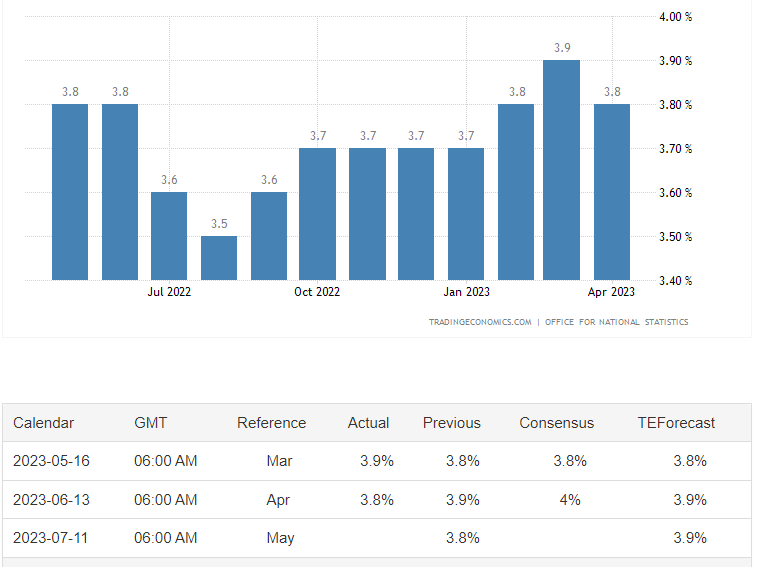The image size is (766, 567).
Task: Click the Jan 2023 bar showing 3.7
Action: (466, 214)
